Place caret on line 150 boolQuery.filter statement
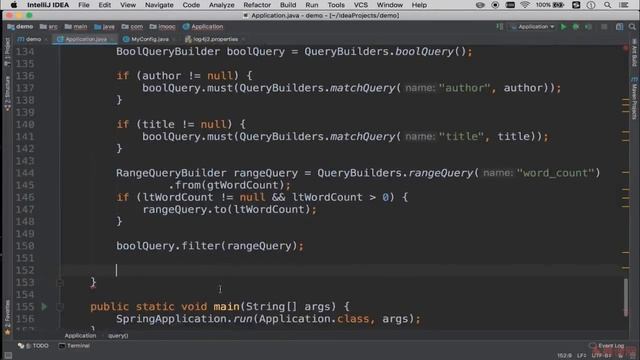Image resolution: width=640 pixels, height=360 pixels. coord(210,246)
